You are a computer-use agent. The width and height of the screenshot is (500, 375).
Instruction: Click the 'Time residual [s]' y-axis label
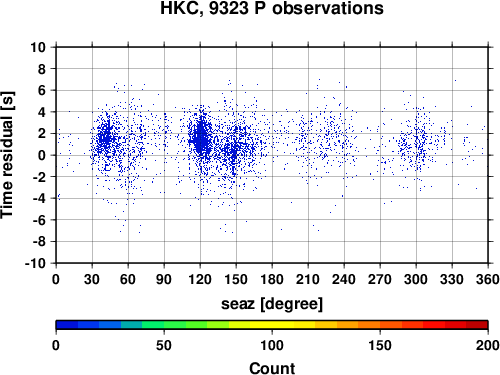click(7, 155)
